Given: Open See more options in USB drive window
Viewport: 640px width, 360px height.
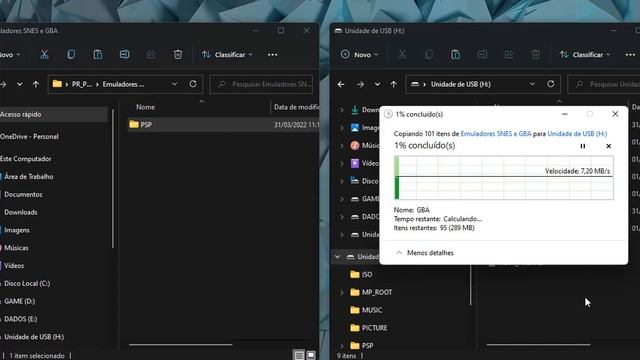Looking at the screenshot, I should pos(630,55).
